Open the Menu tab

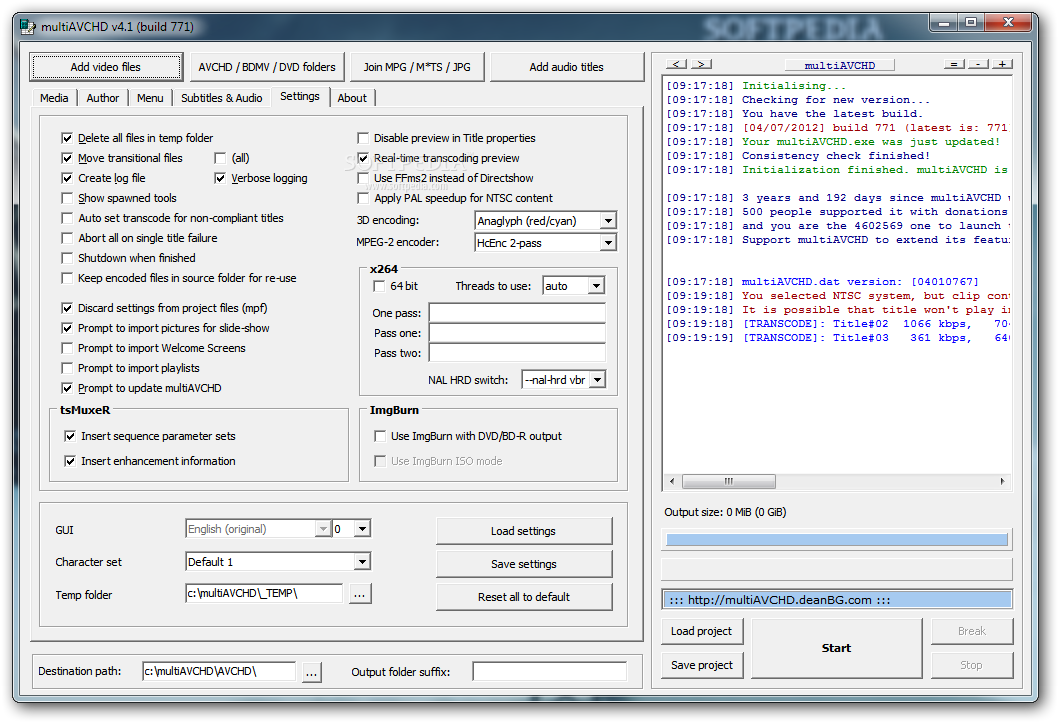(150, 98)
